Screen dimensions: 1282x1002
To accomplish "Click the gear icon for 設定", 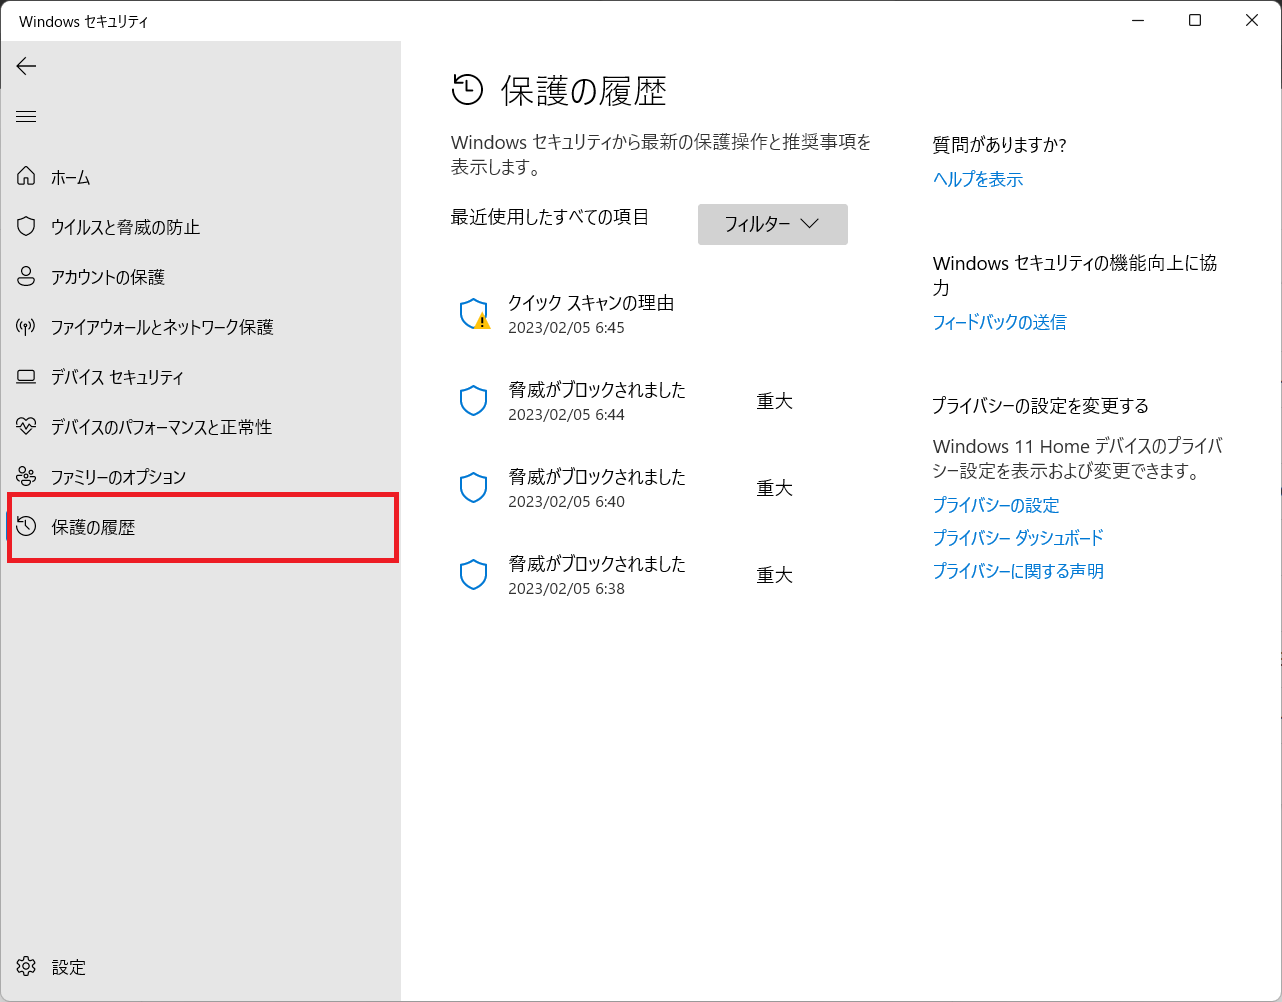I will (26, 966).
